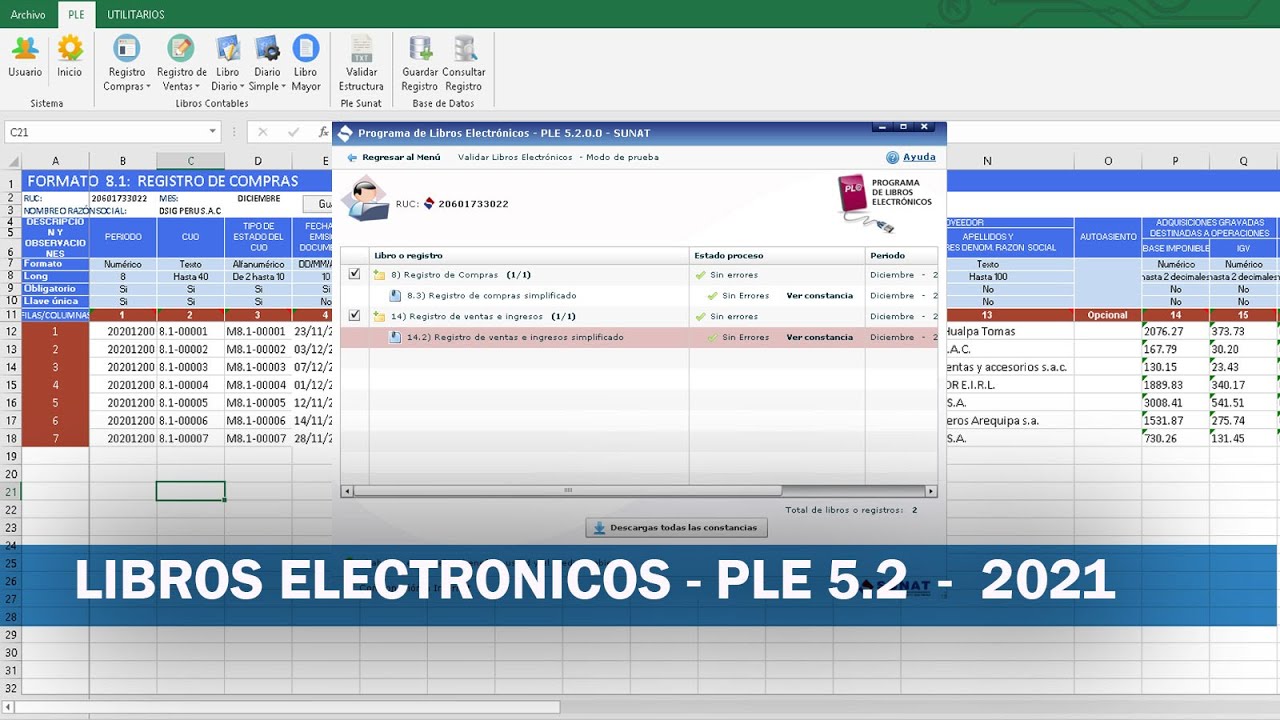Click folder icon of Registro de Compras row
Screen dimensions: 1280x720
coord(380,275)
